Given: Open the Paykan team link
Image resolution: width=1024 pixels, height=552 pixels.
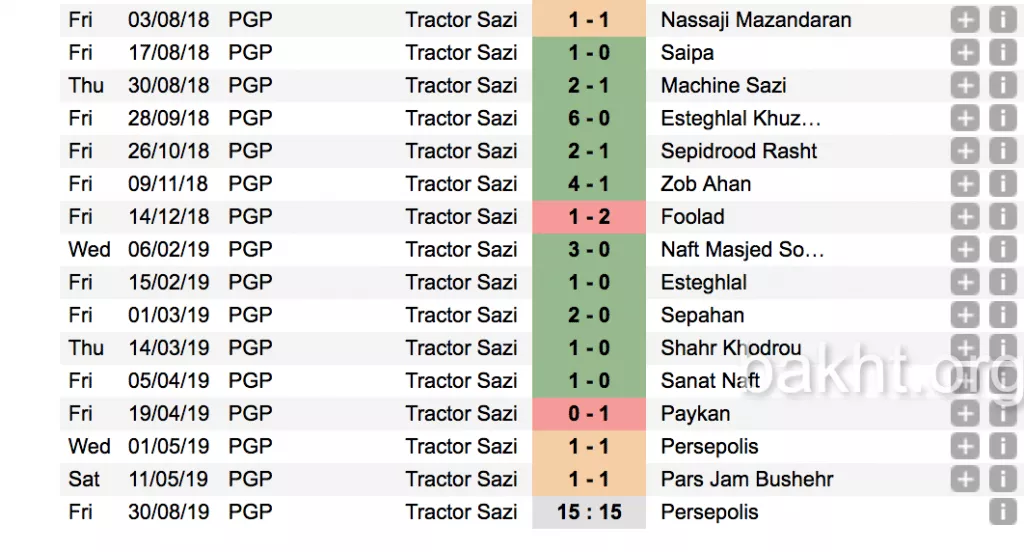Looking at the screenshot, I should point(695,413).
